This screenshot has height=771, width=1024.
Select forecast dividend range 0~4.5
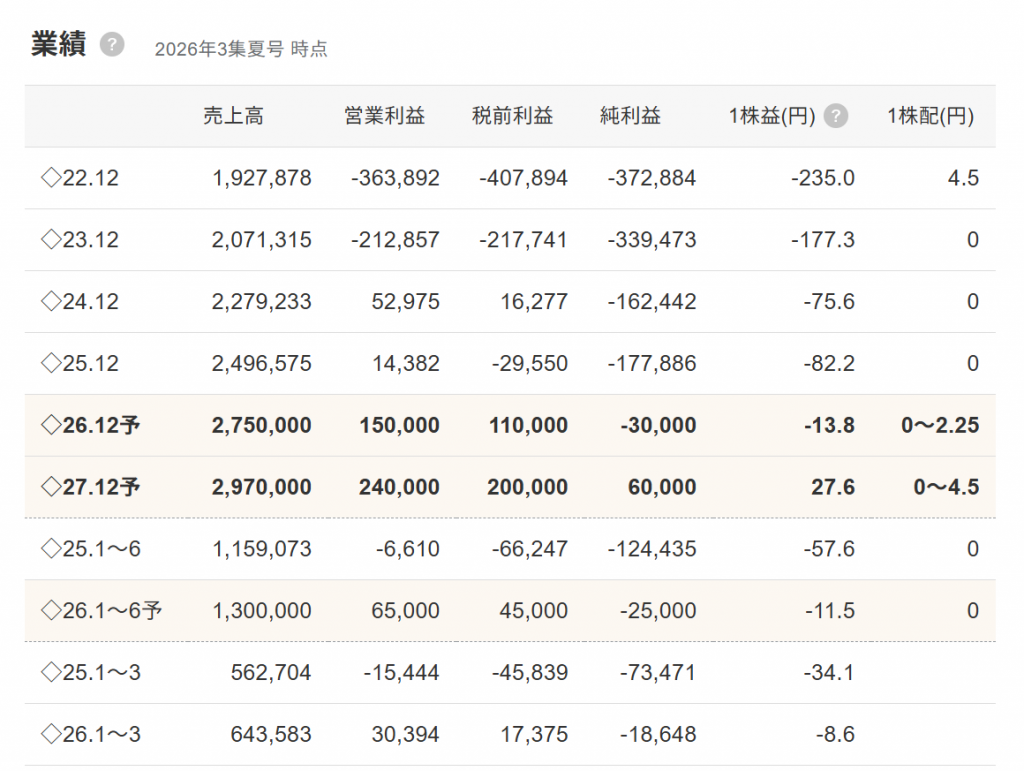(946, 487)
